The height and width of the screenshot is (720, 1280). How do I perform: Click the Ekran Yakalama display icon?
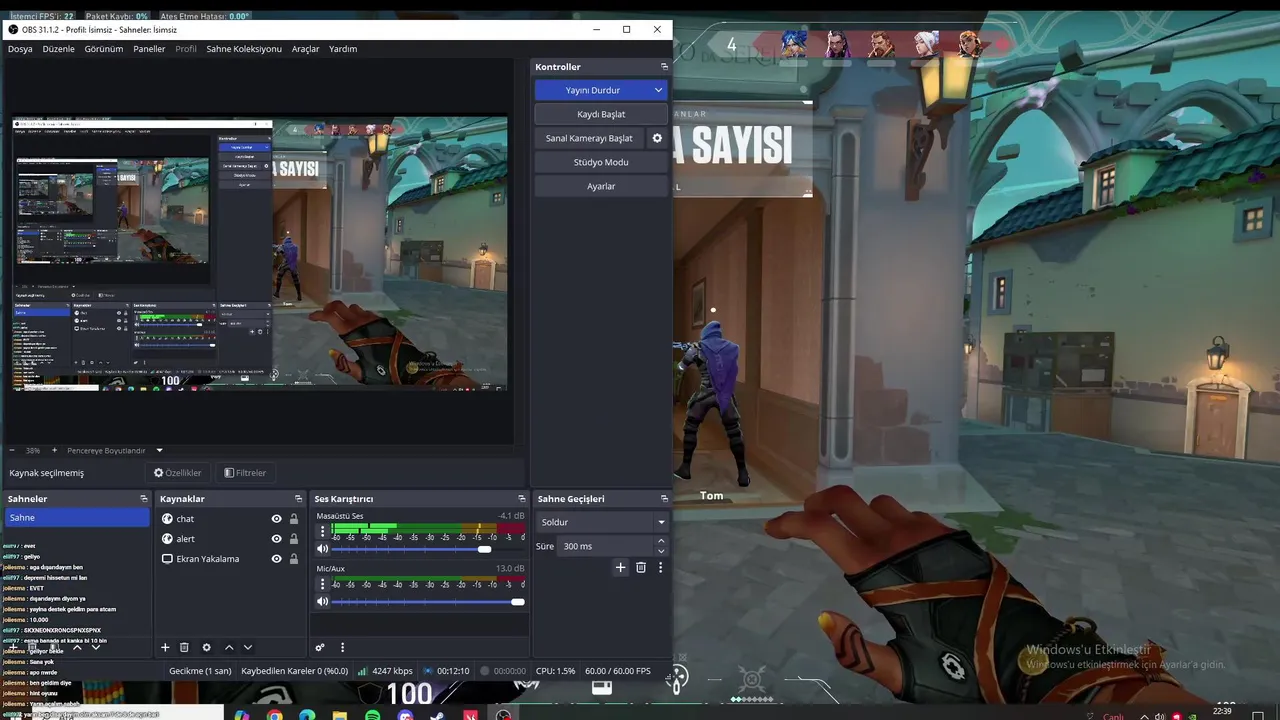coord(167,559)
